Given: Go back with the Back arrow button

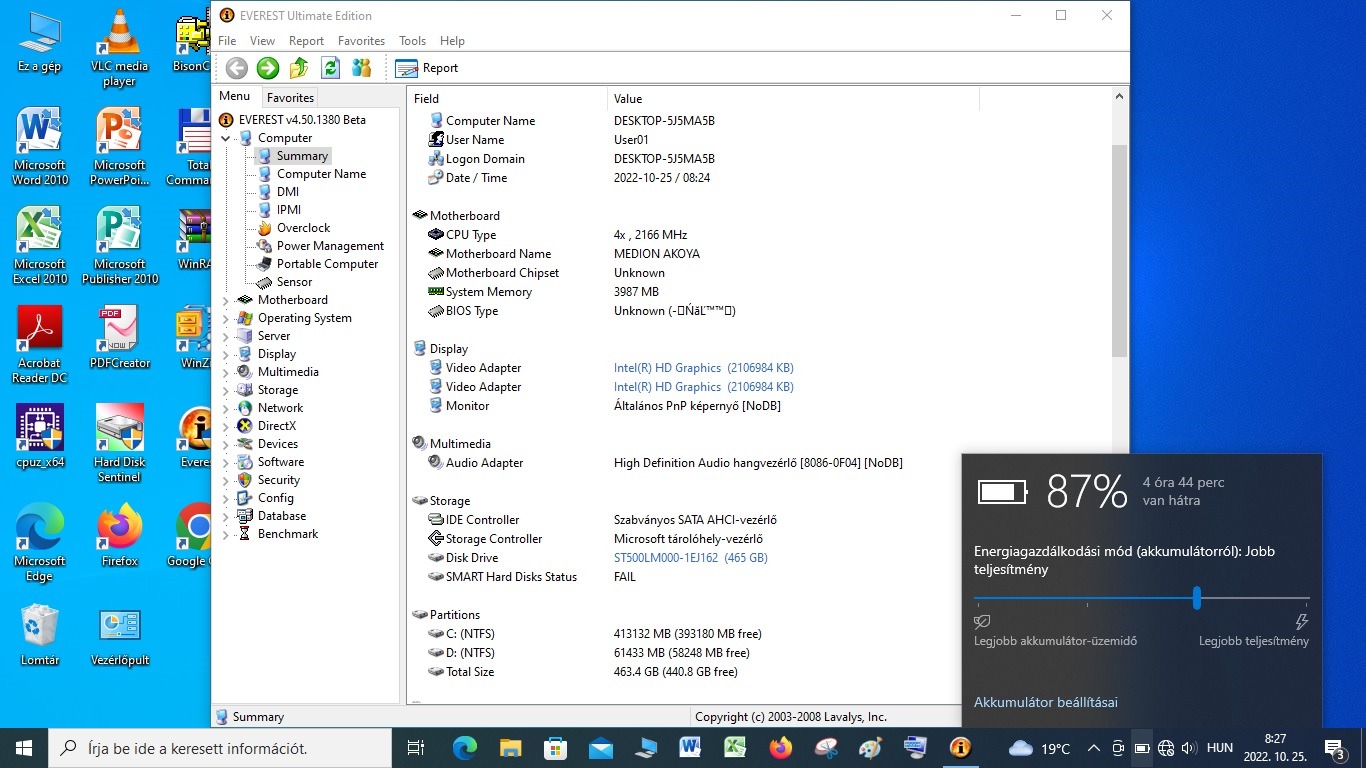Looking at the screenshot, I should point(237,68).
